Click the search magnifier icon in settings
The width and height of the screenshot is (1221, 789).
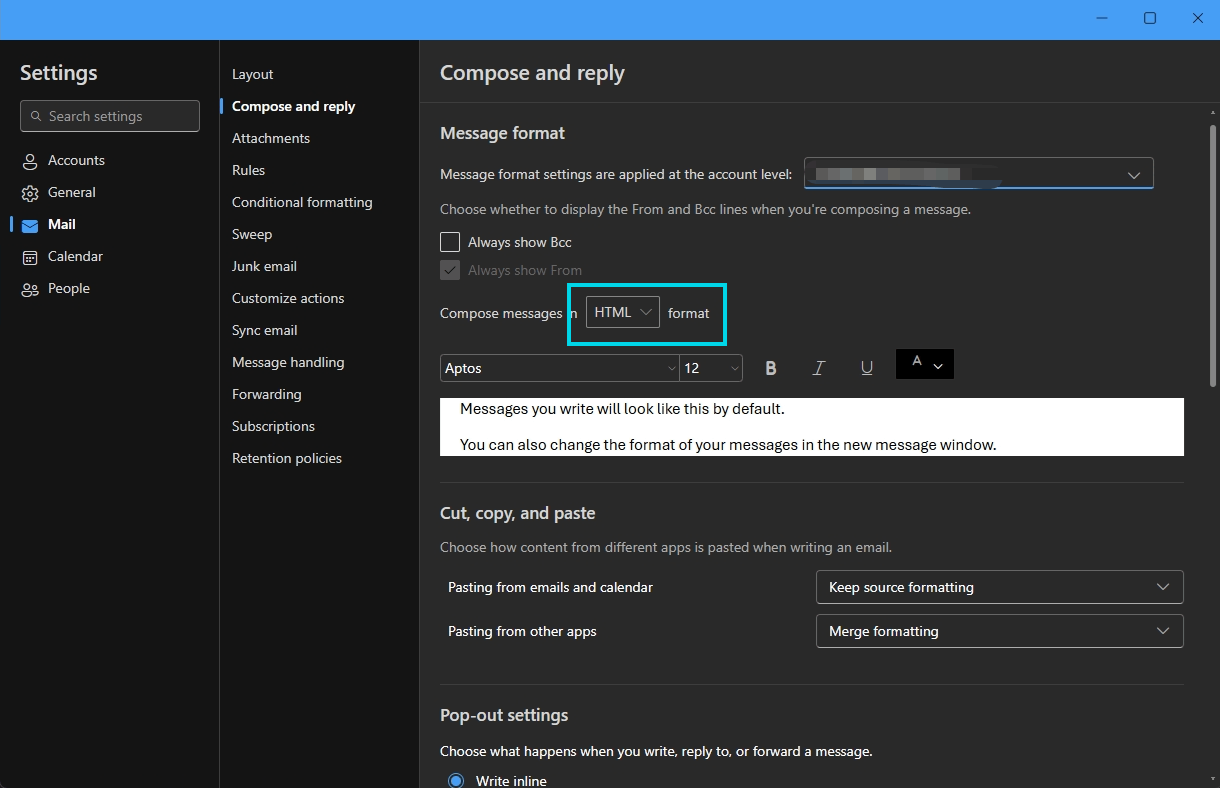36,116
